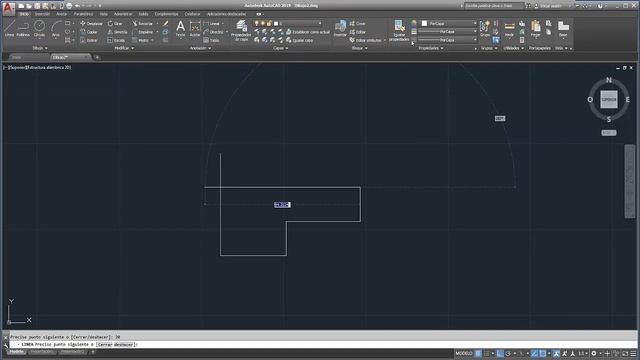Image resolution: width=640 pixels, height=360 pixels.
Task: Click the Escala tool
Action: pyautogui.click(x=116, y=40)
